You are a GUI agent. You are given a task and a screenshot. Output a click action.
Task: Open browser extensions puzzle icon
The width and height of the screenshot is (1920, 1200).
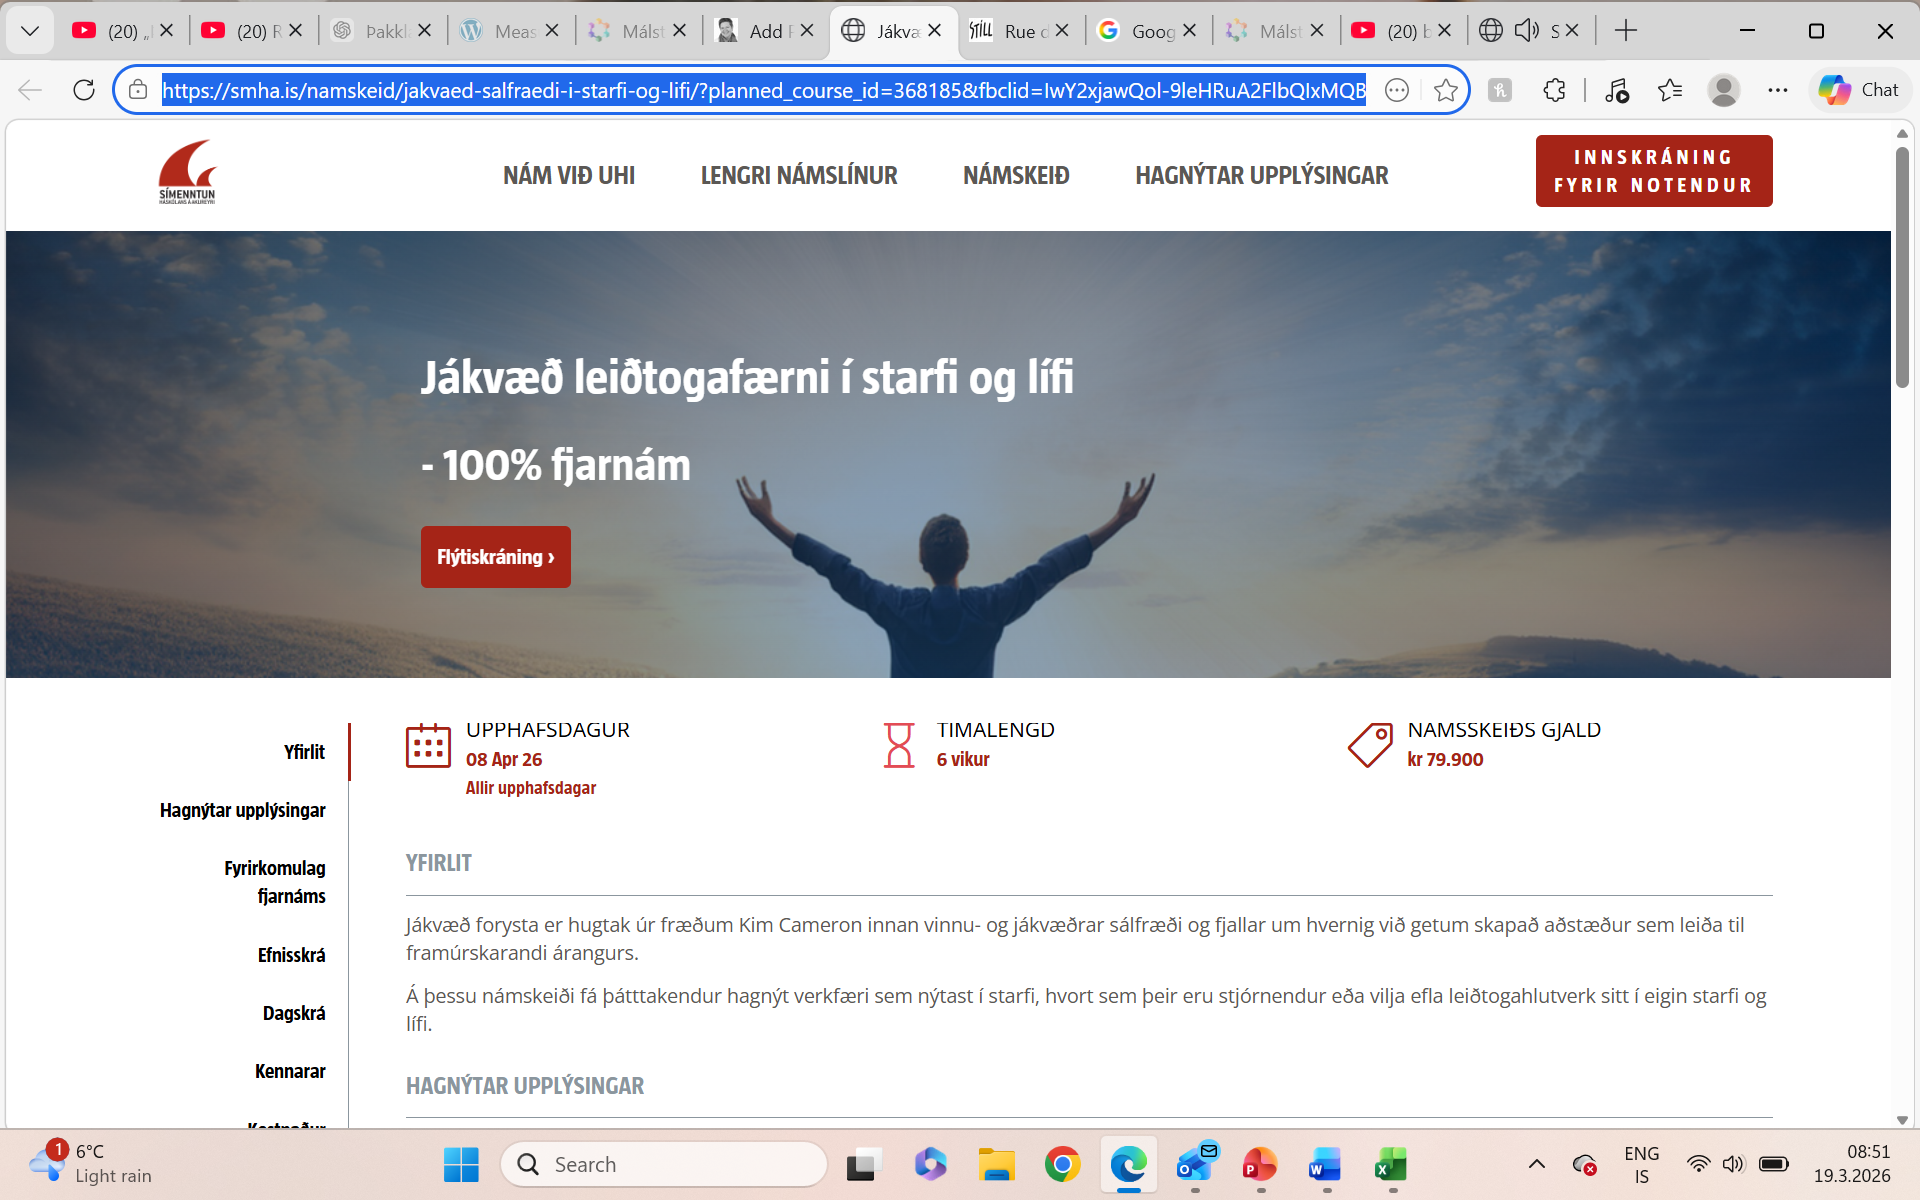point(1554,90)
